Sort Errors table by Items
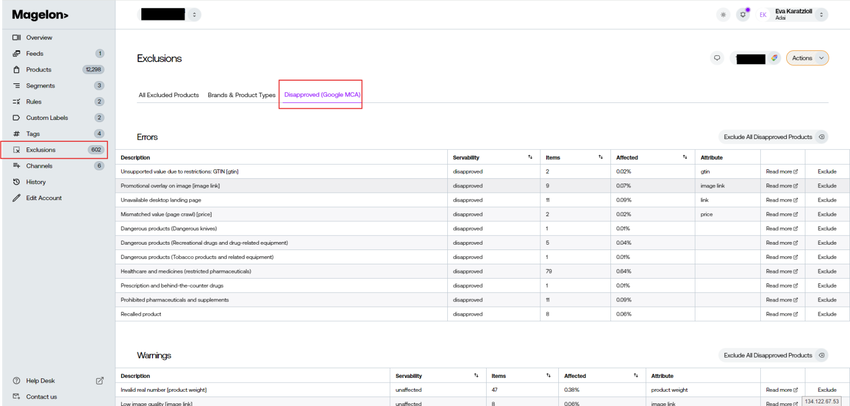 (x=600, y=157)
